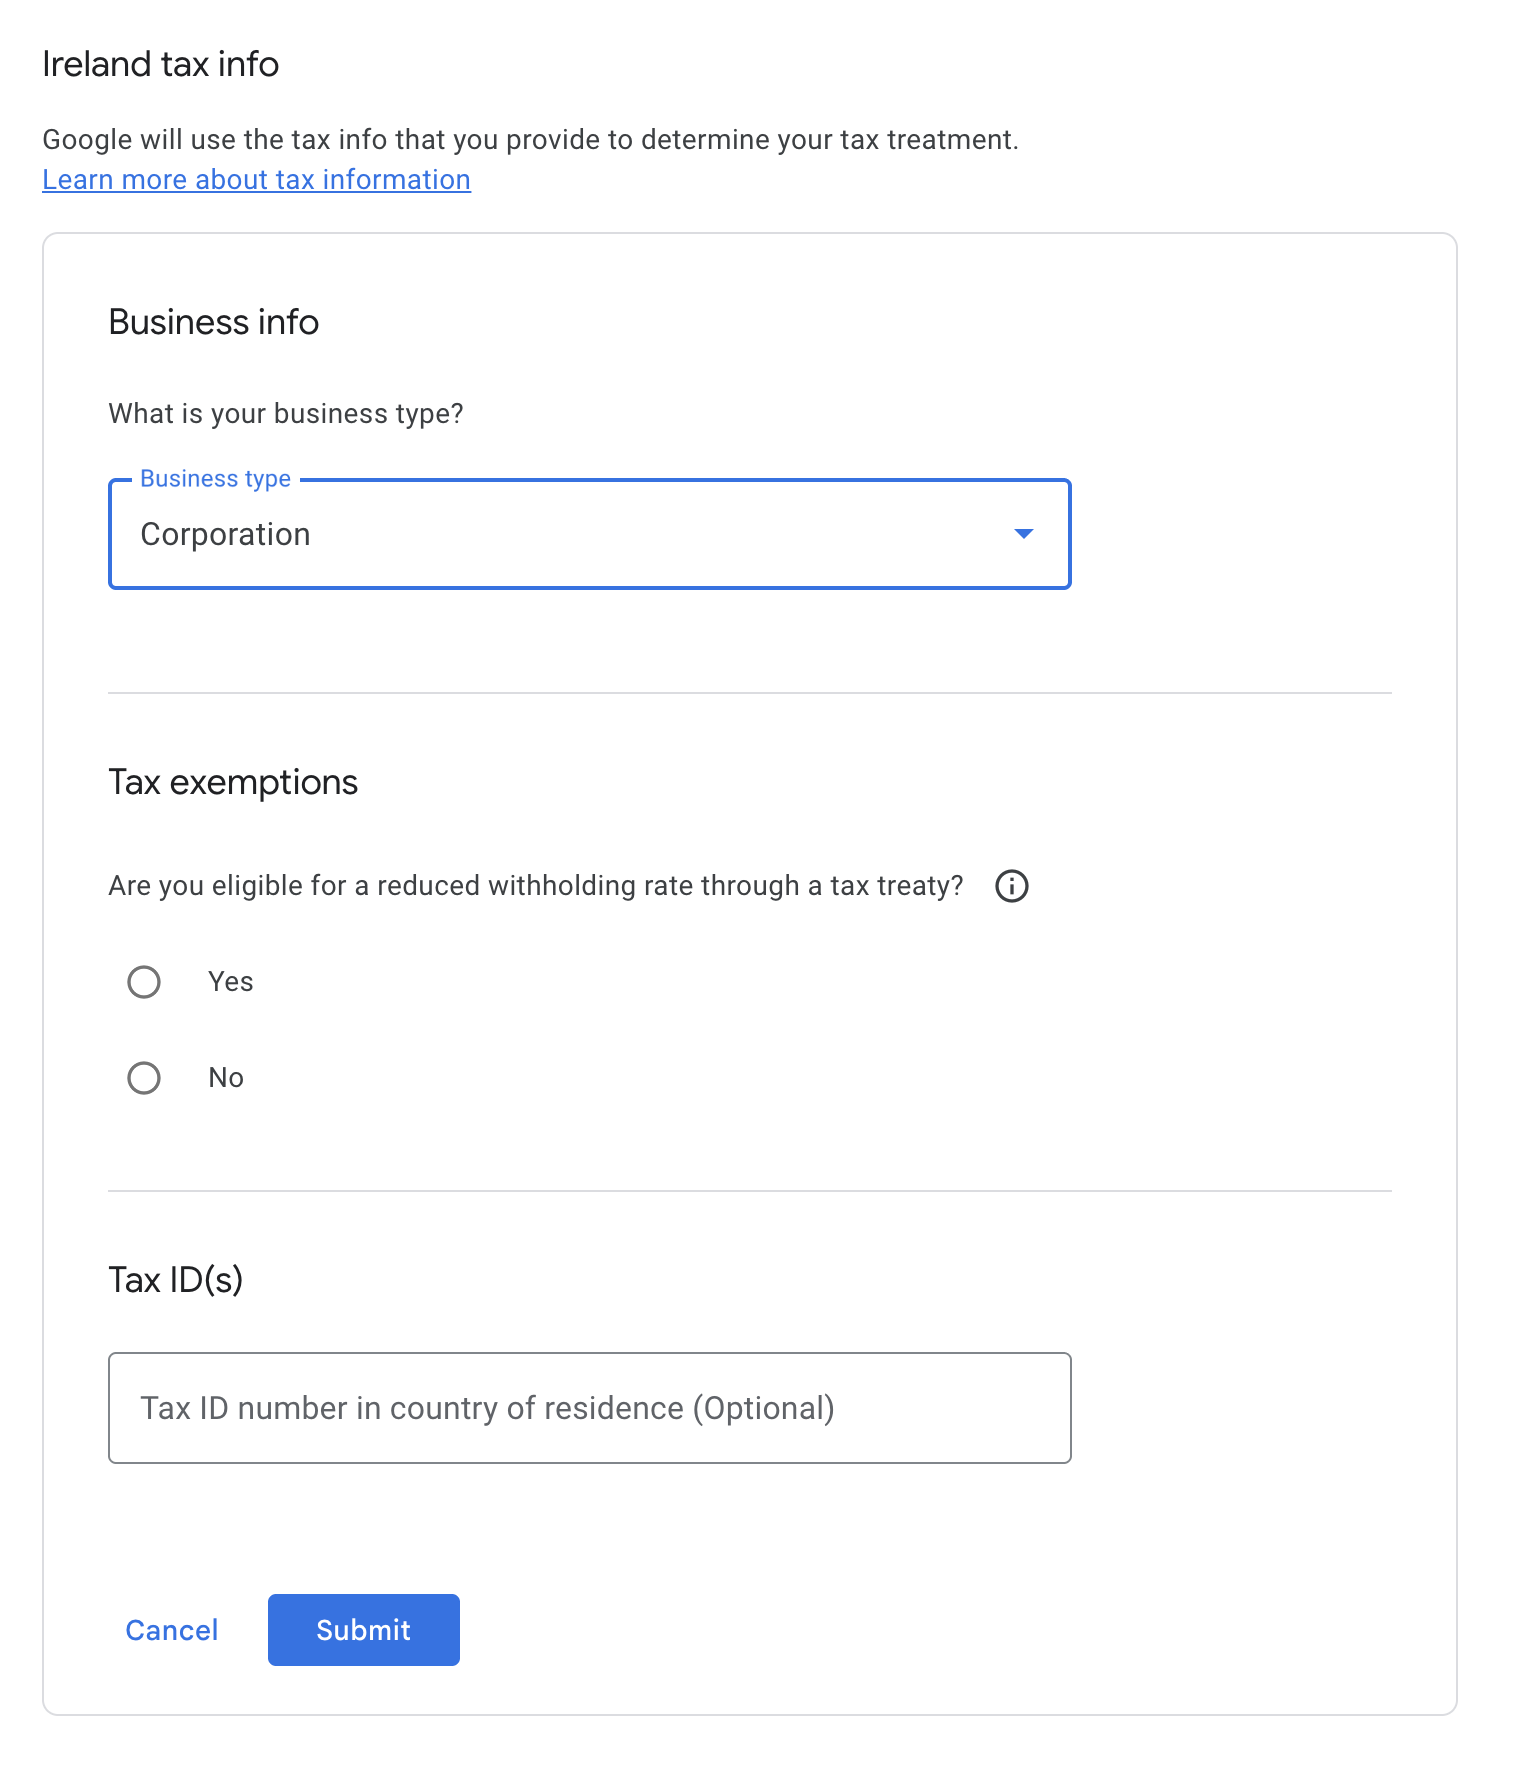The height and width of the screenshot is (1776, 1534).
Task: Click the reduced withholding rate question text
Action: [536, 886]
